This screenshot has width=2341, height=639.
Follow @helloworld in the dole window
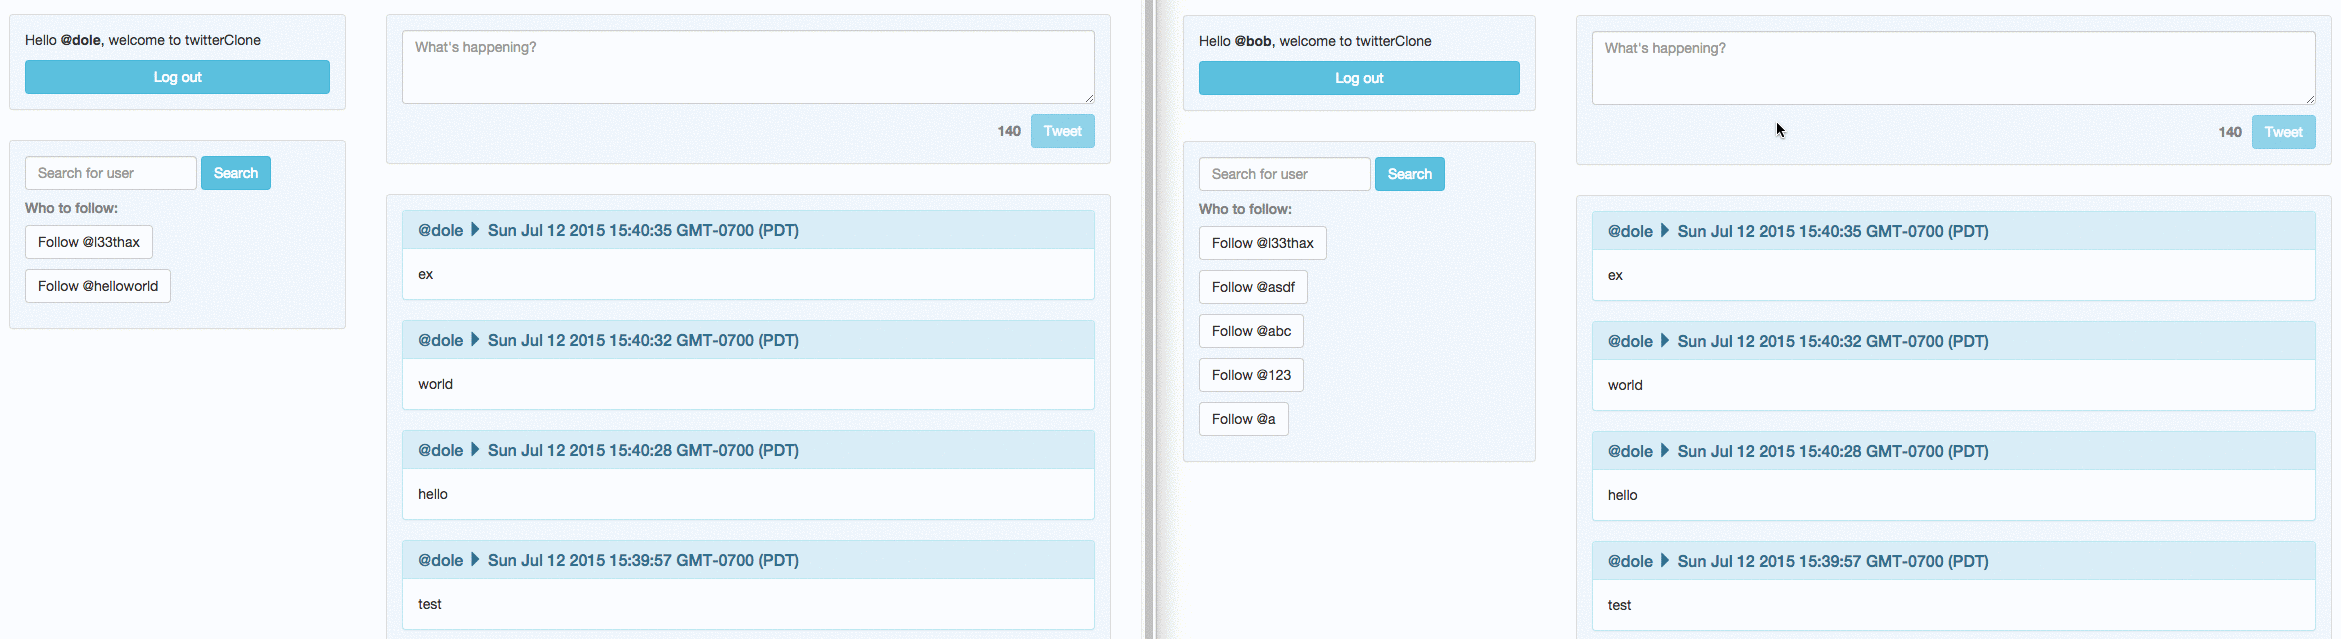click(98, 286)
